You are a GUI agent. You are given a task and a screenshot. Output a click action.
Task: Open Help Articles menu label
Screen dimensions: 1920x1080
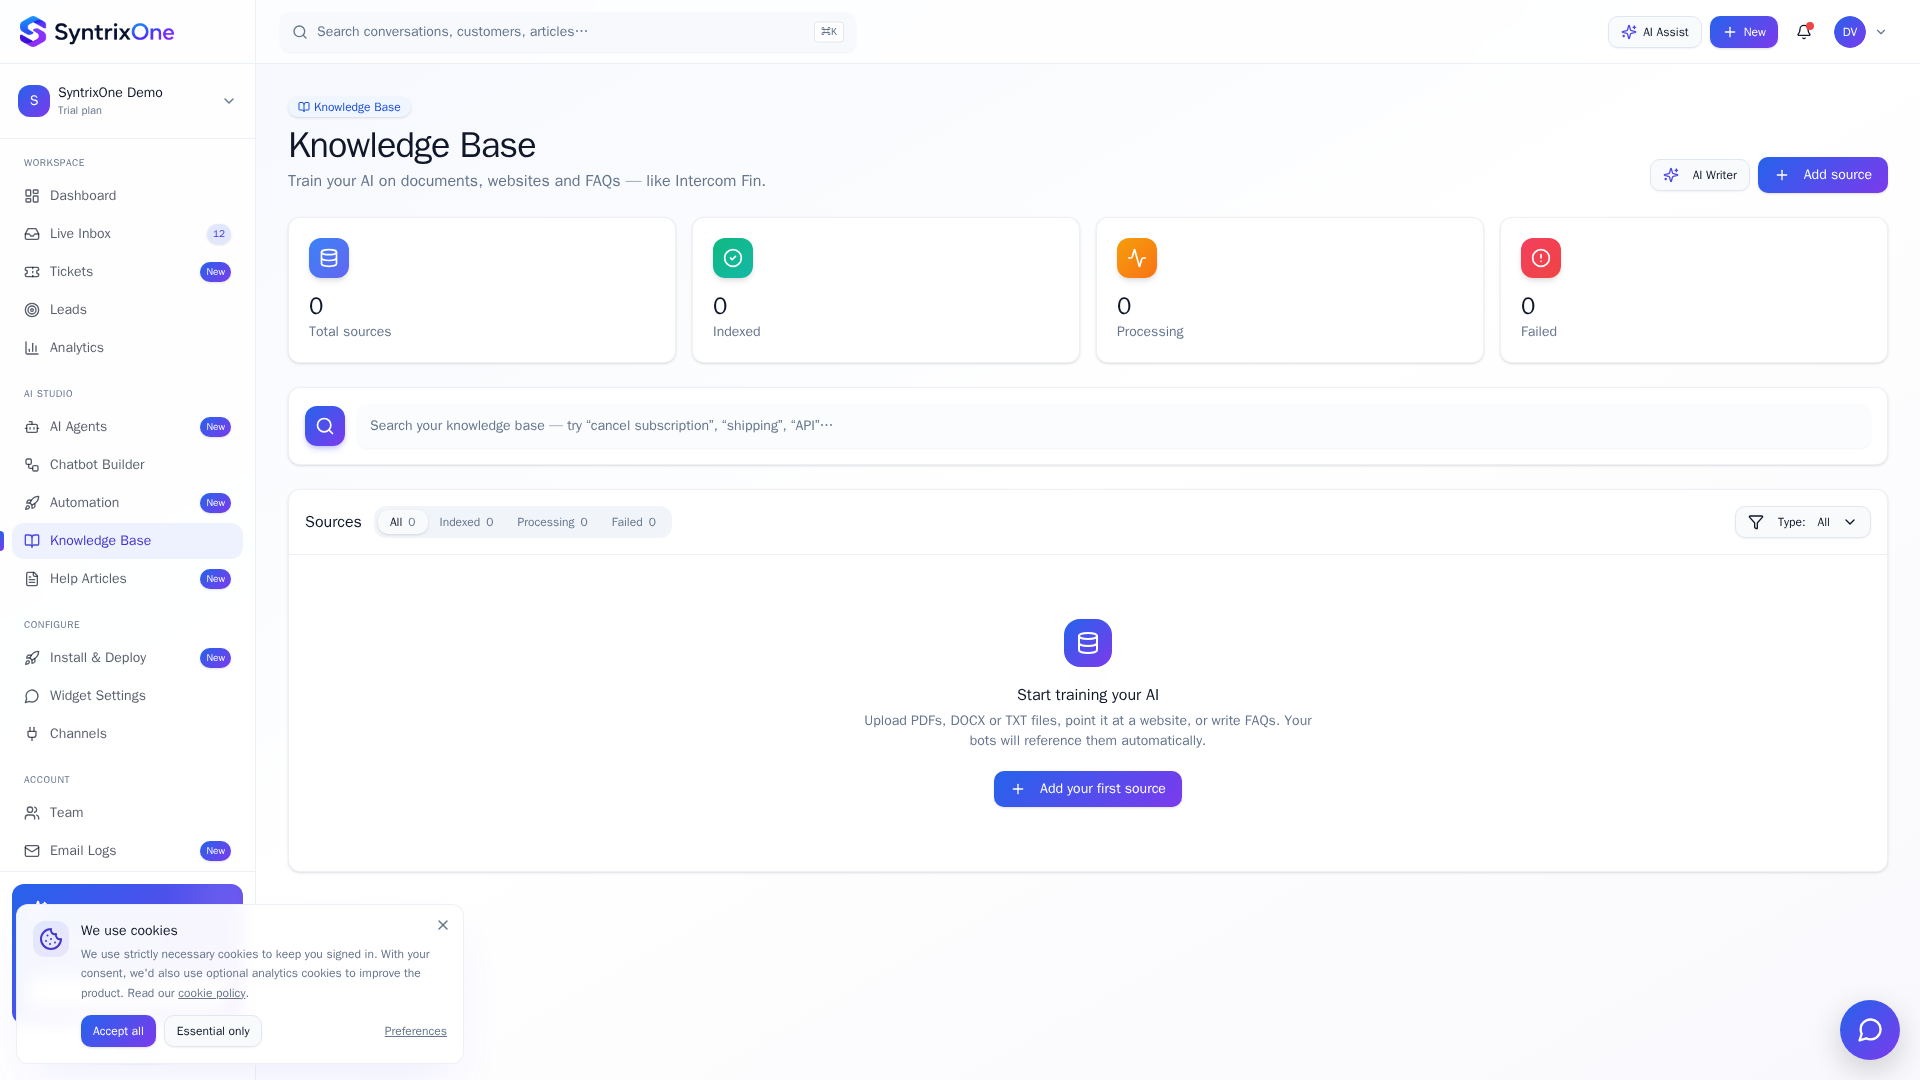click(x=88, y=579)
